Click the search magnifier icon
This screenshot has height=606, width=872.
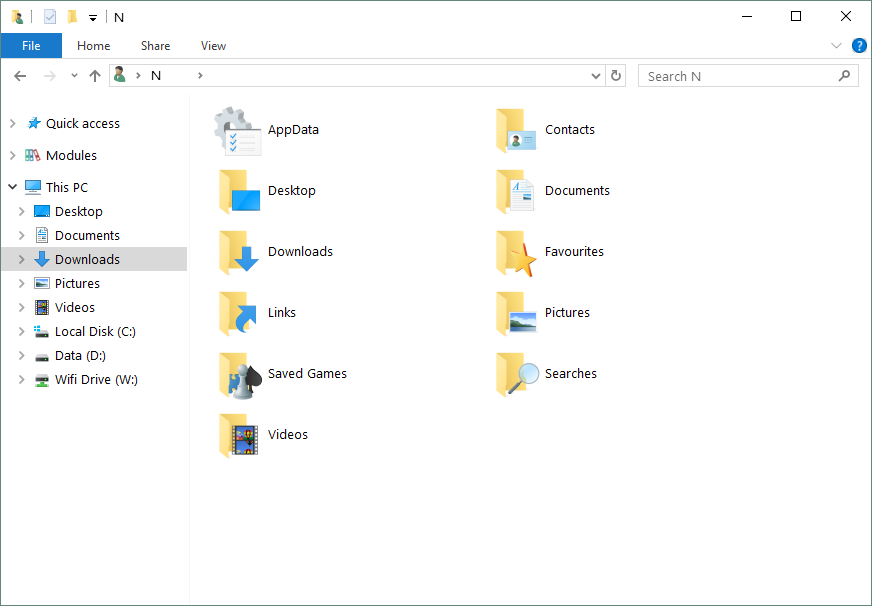(844, 76)
